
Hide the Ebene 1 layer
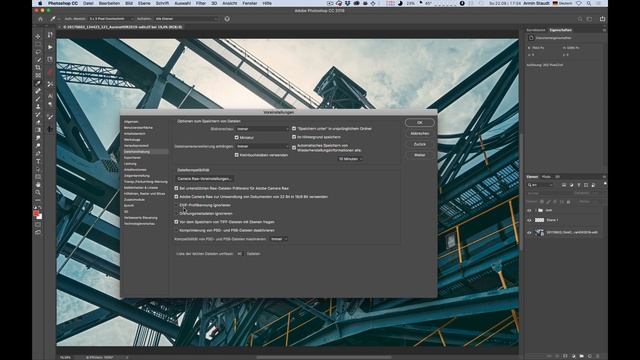529,220
